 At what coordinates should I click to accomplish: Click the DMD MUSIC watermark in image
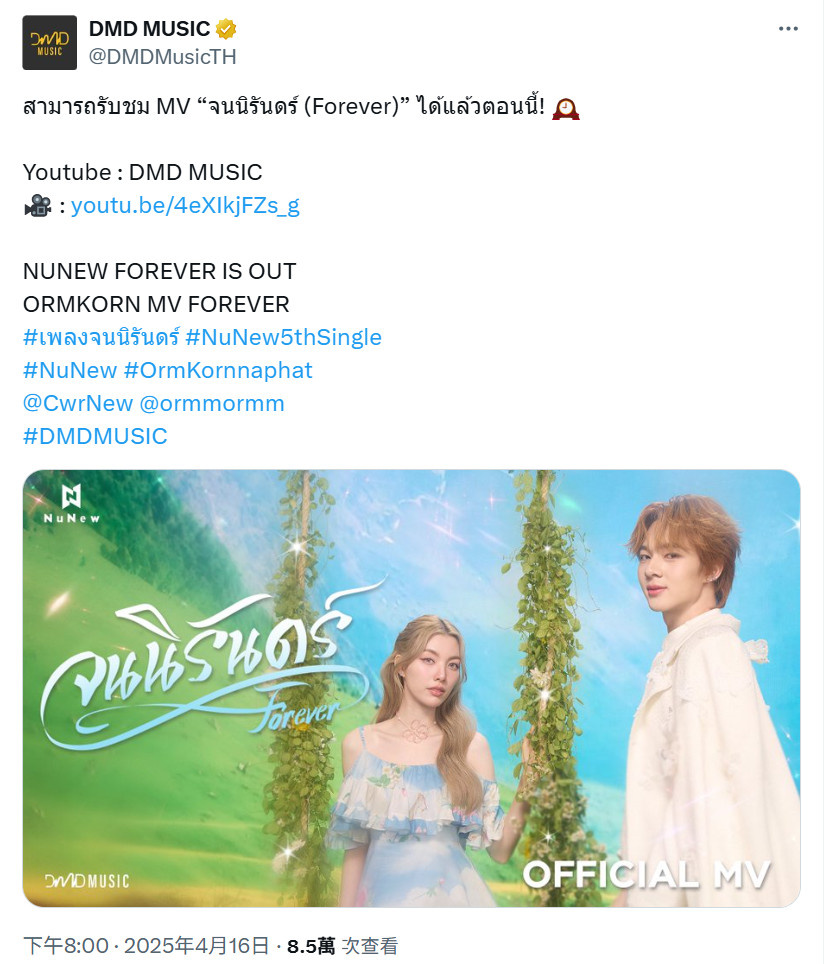pos(87,880)
